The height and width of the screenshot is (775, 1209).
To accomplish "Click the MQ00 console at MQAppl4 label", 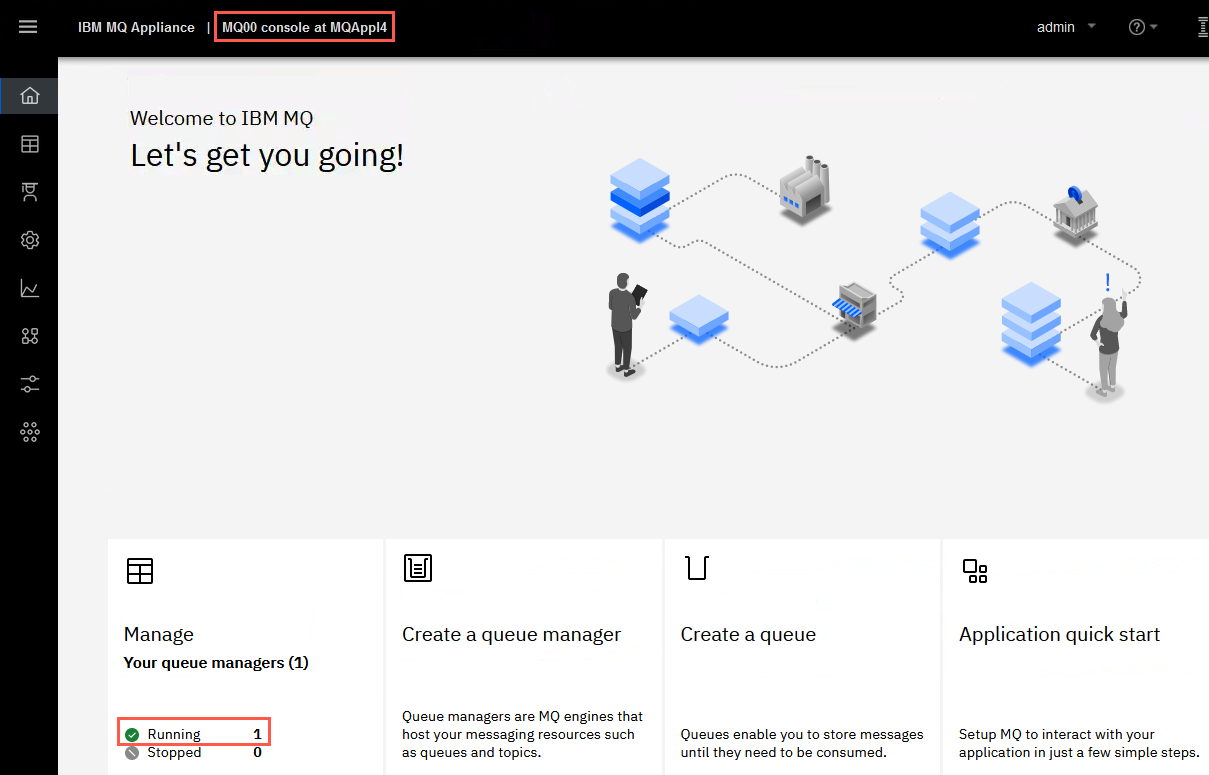I will coord(304,27).
